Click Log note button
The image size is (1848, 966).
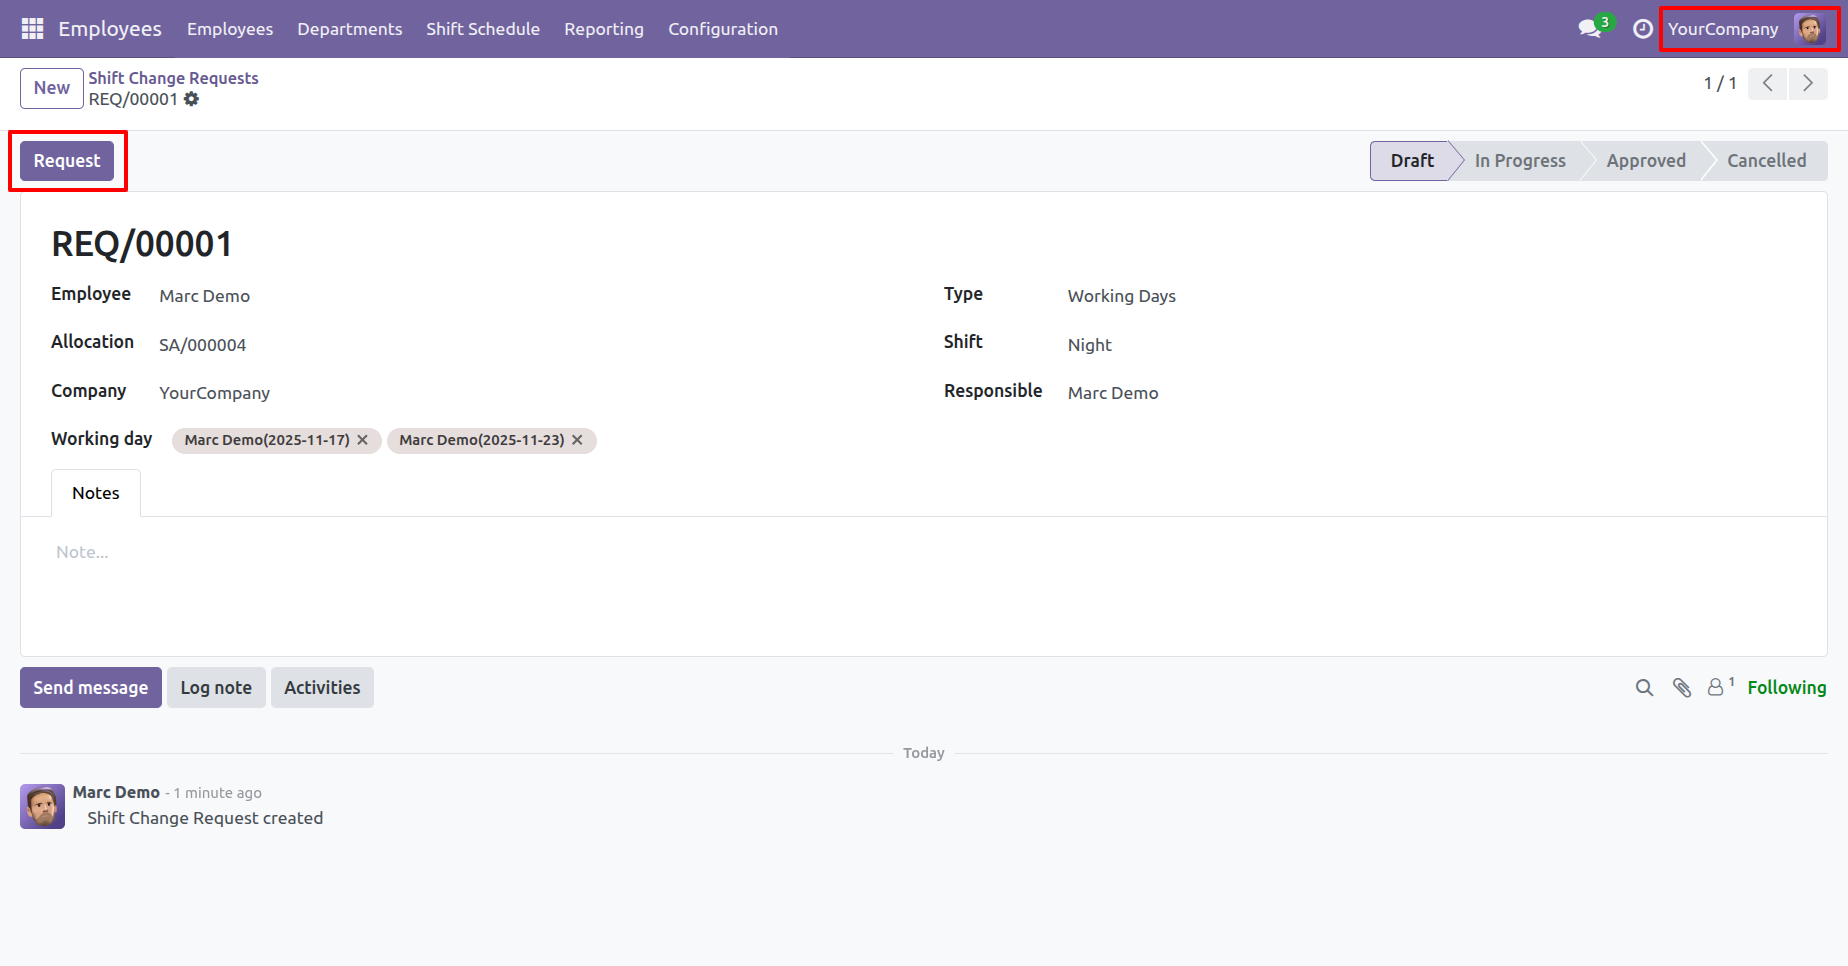(x=216, y=688)
